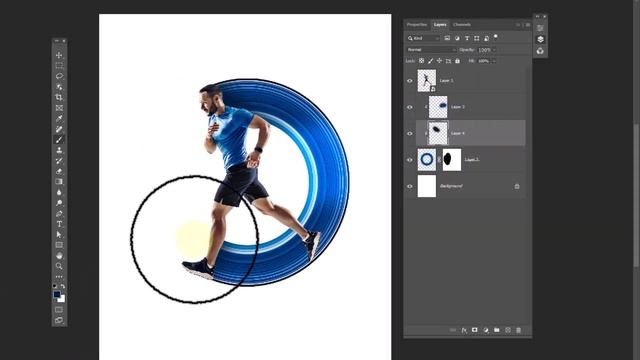Select the Zoom tool
This screenshot has height=360, width=640.
click(x=59, y=266)
